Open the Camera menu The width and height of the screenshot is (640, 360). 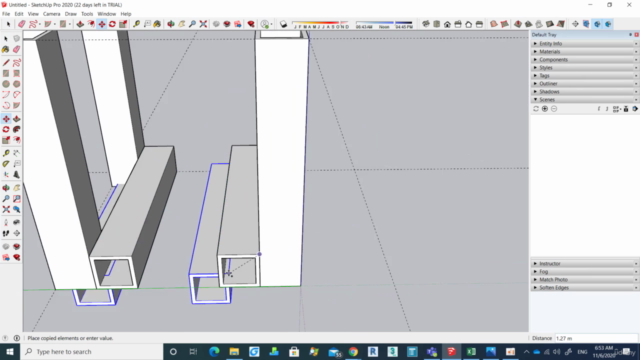[52, 14]
